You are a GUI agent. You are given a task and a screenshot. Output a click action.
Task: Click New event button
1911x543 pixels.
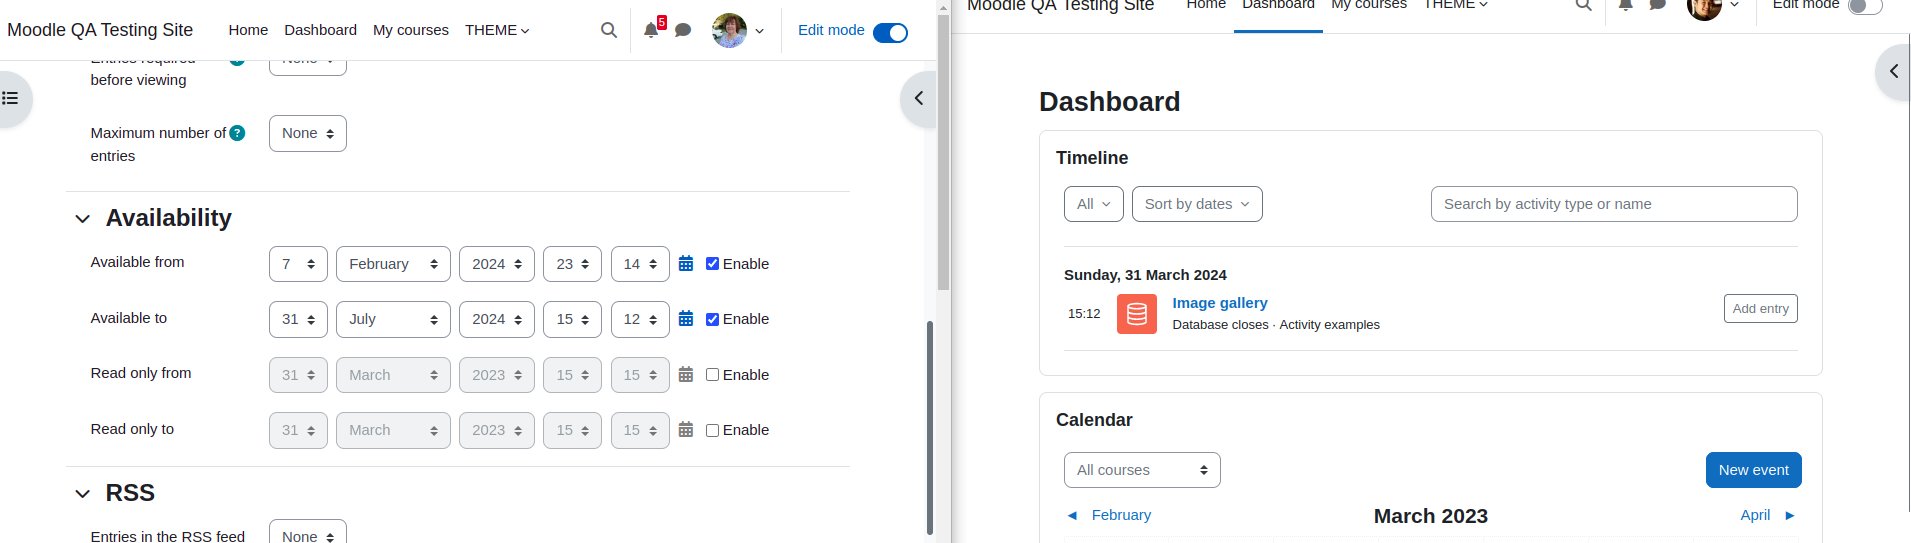coord(1753,470)
